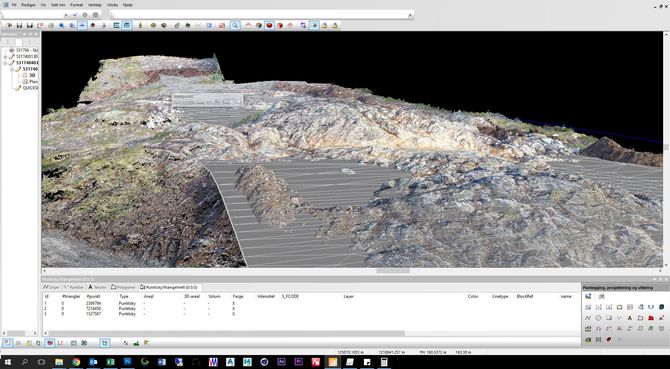Click the first icon in bottom-left toolbar
Image resolution: width=670 pixels, height=369 pixels.
click(7, 343)
